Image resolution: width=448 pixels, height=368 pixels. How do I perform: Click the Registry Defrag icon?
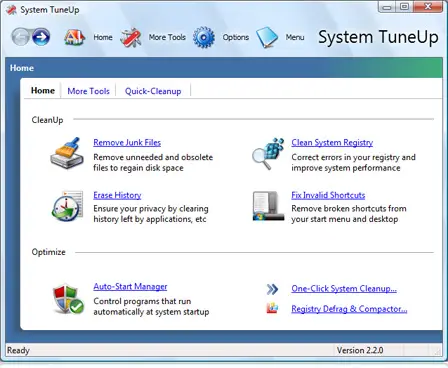point(272,308)
